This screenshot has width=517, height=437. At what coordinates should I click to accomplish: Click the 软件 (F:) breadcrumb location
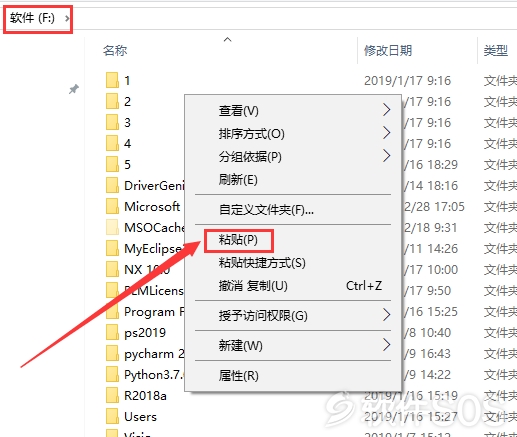(x=32, y=18)
